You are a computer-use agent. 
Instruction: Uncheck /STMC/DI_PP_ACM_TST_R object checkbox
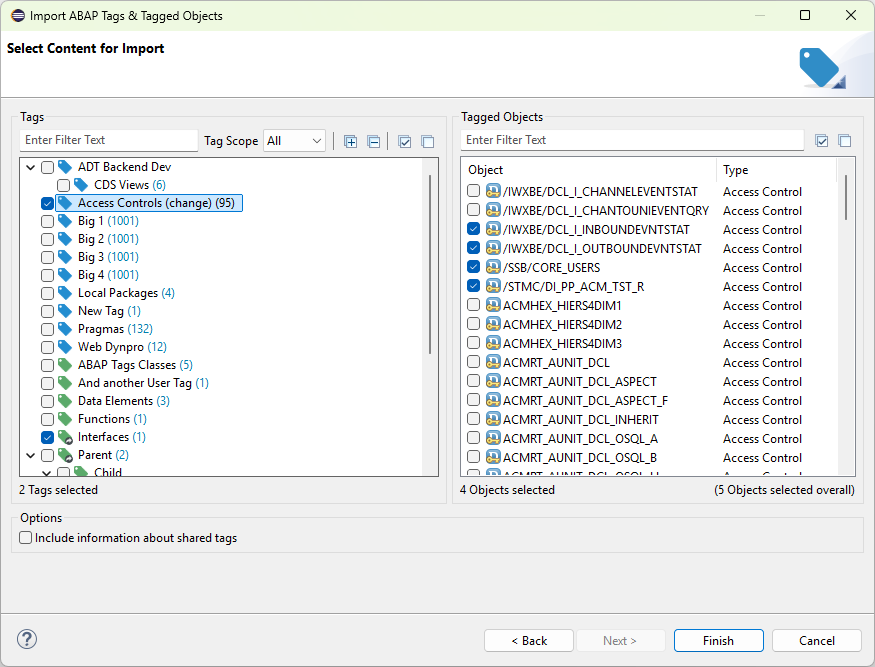pos(473,286)
